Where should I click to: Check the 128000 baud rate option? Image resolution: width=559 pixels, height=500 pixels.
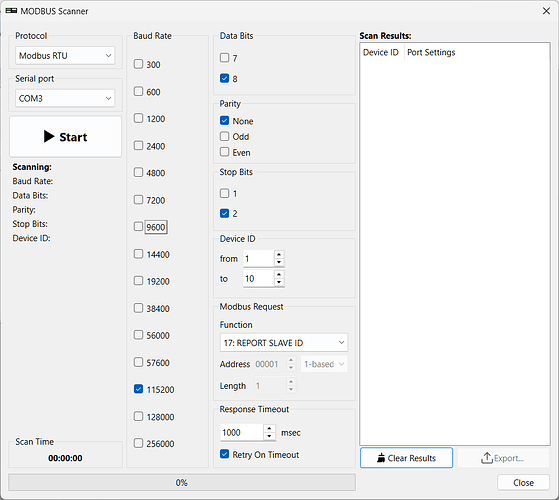coord(138,416)
